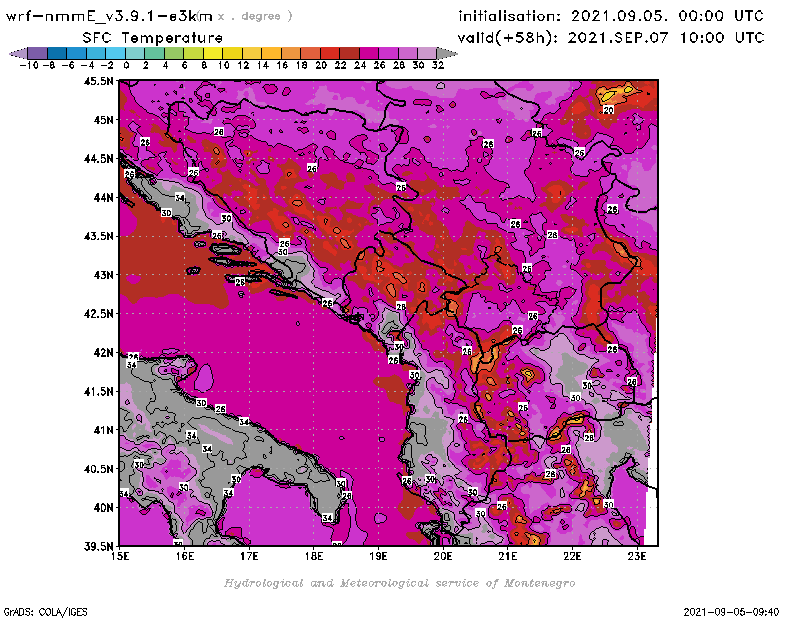
Task: Click the "45.5N" latitude label
Action: [98, 81]
